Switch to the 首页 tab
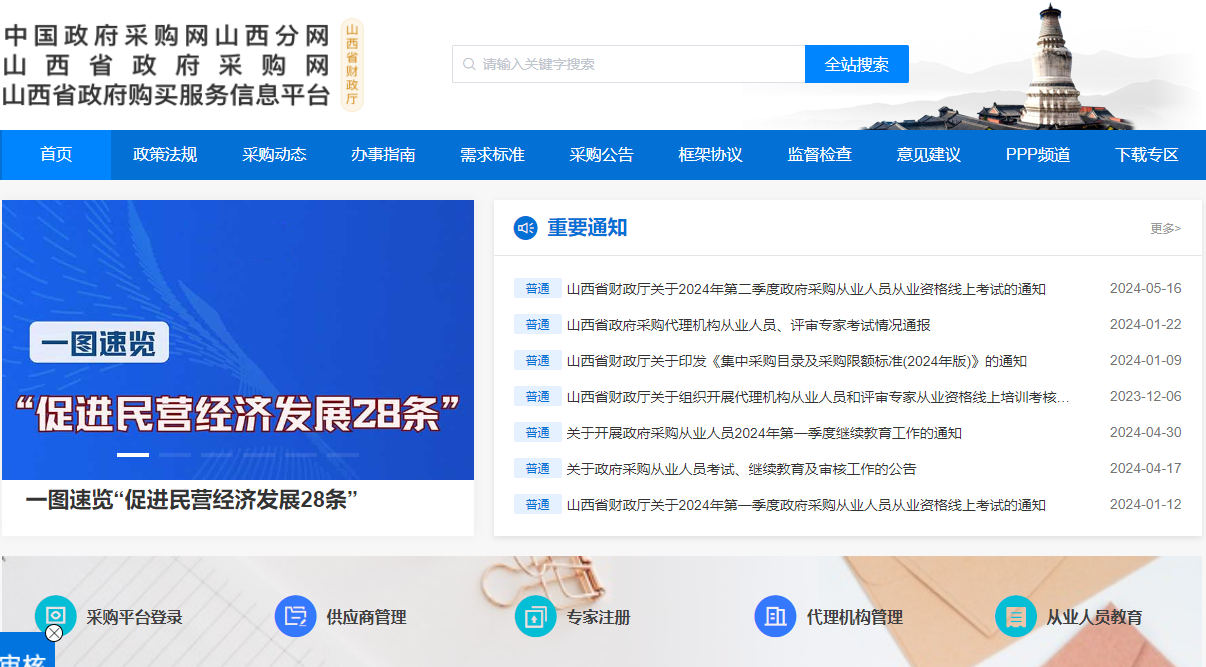Viewport: 1206px width, 667px height. (x=55, y=154)
